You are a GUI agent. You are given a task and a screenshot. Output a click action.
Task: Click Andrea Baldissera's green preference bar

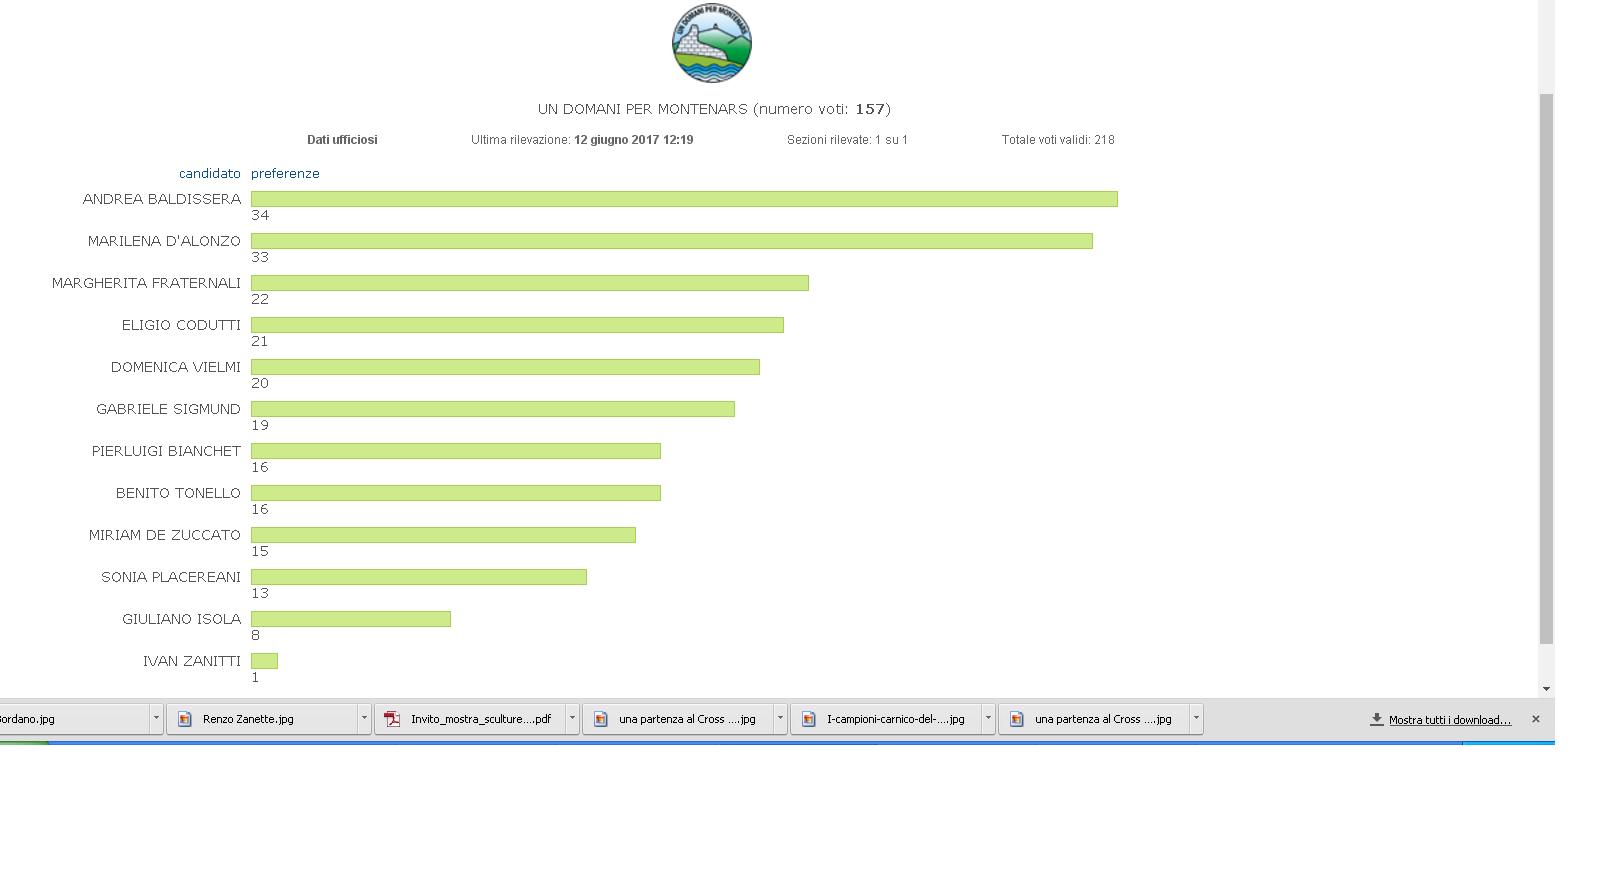(684, 199)
